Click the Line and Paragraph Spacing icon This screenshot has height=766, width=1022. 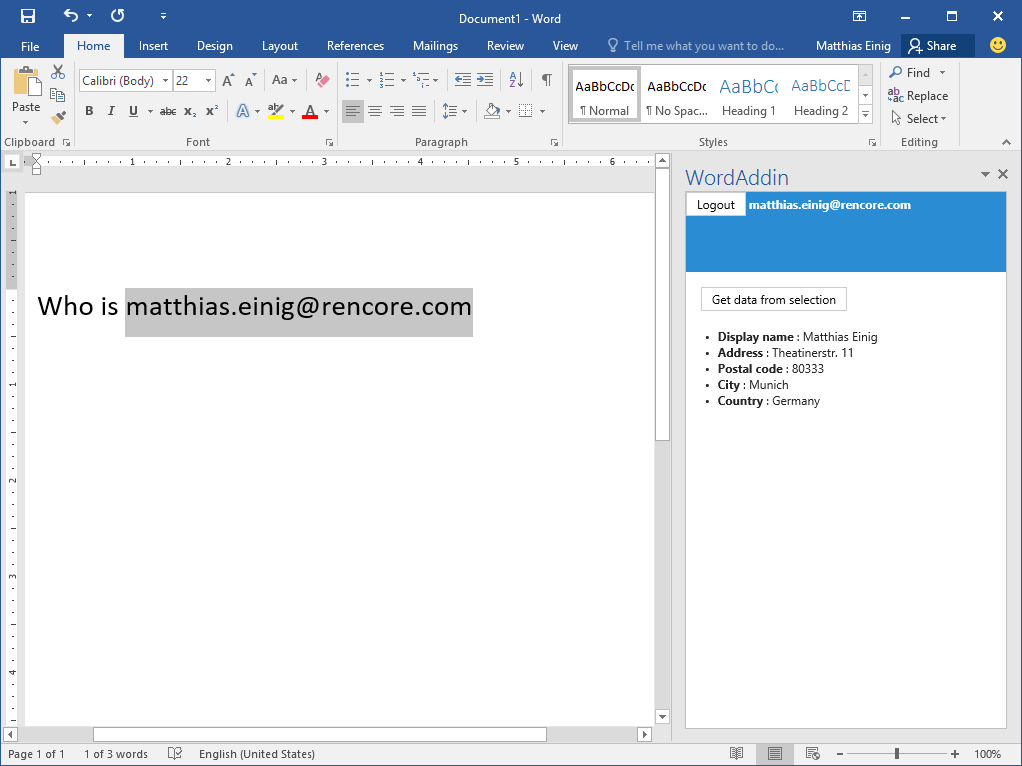click(450, 111)
